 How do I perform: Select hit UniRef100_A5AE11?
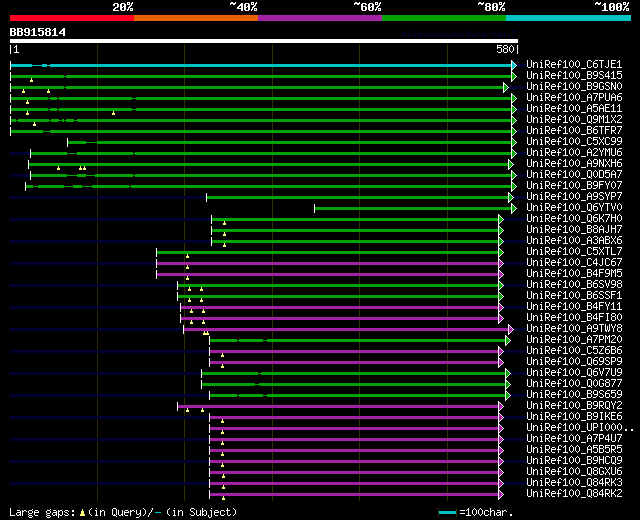coord(574,109)
